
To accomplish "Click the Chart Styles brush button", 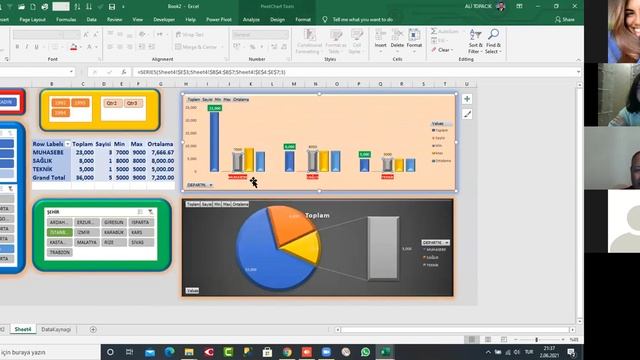I will pyautogui.click(x=467, y=114).
